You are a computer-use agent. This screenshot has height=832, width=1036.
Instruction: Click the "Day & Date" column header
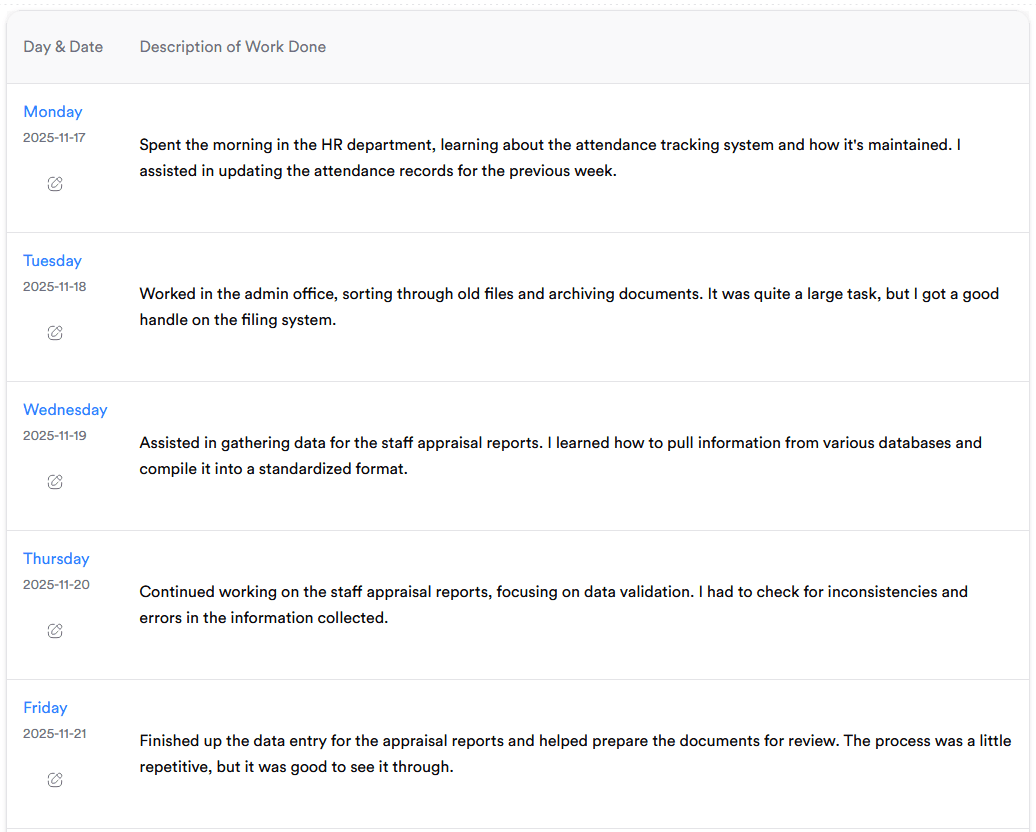[x=63, y=47]
